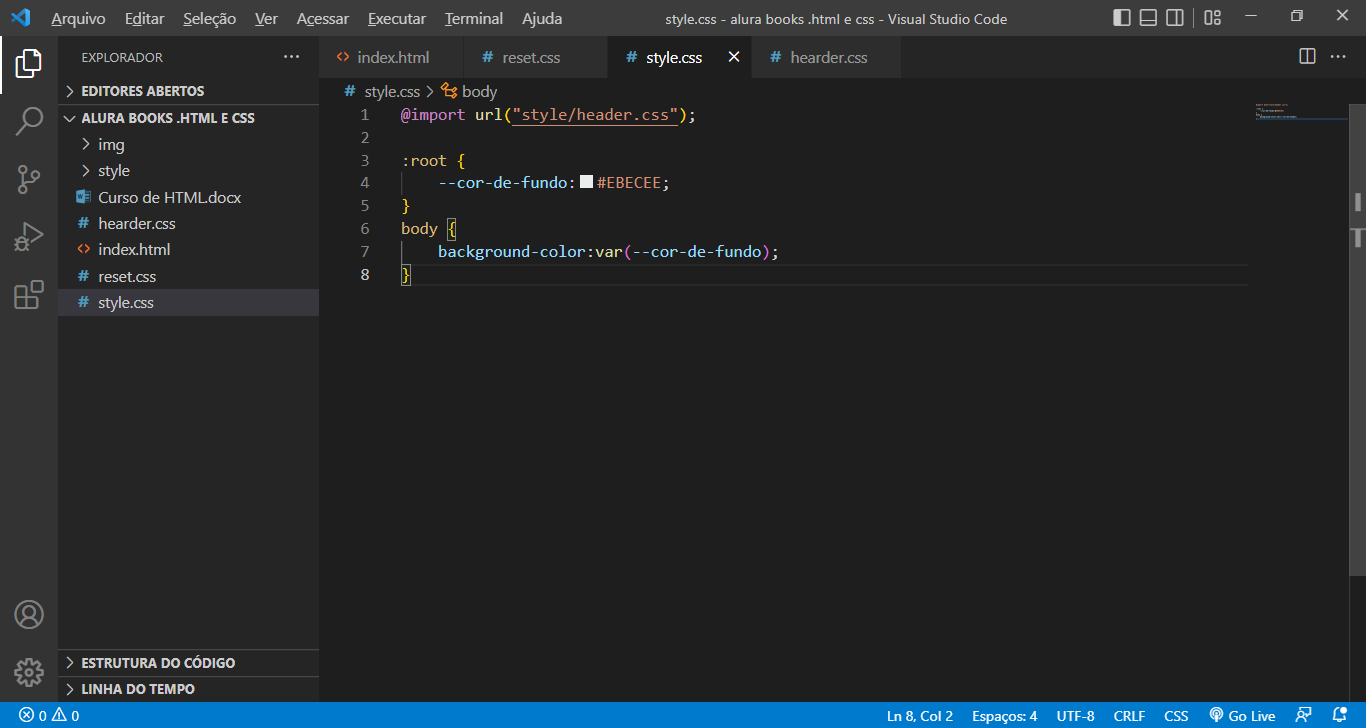The width and height of the screenshot is (1366, 728).
Task: Change the CSS language mode
Action: 1176,716
